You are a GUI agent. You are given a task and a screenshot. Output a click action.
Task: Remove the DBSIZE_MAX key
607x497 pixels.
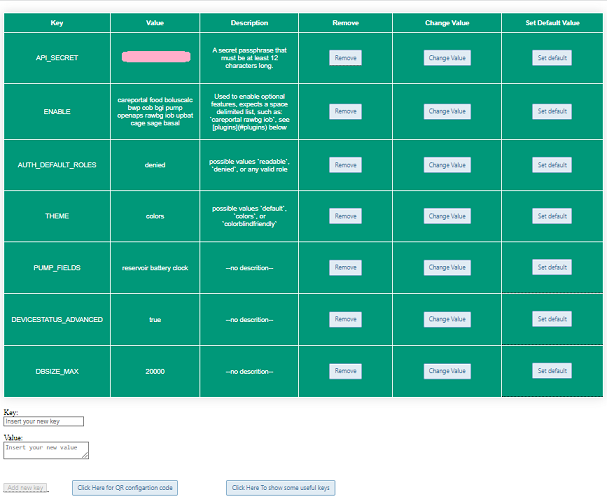pos(345,371)
